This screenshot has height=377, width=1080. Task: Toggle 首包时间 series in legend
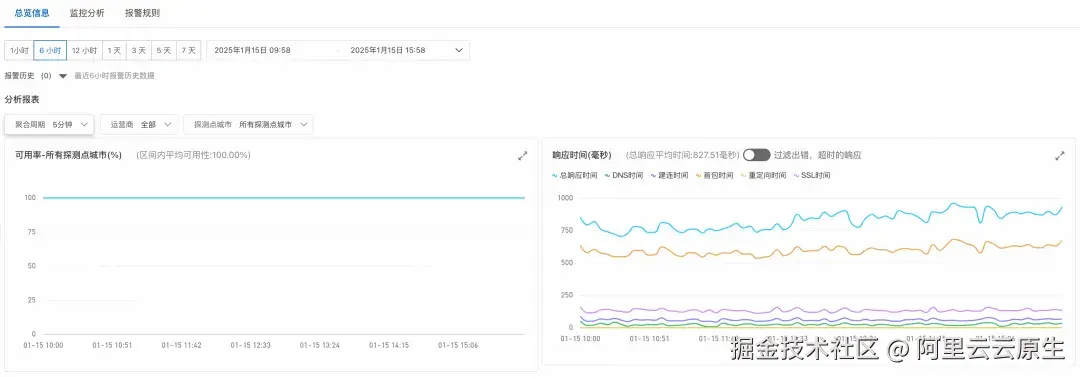coord(714,176)
